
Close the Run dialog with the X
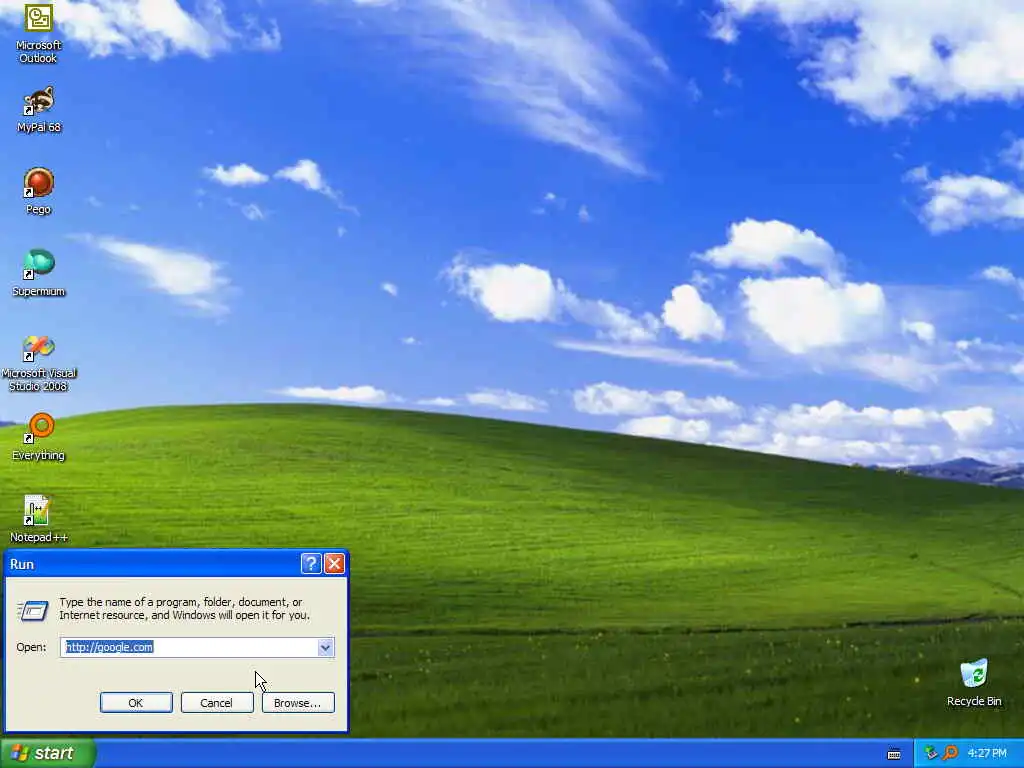pos(334,564)
